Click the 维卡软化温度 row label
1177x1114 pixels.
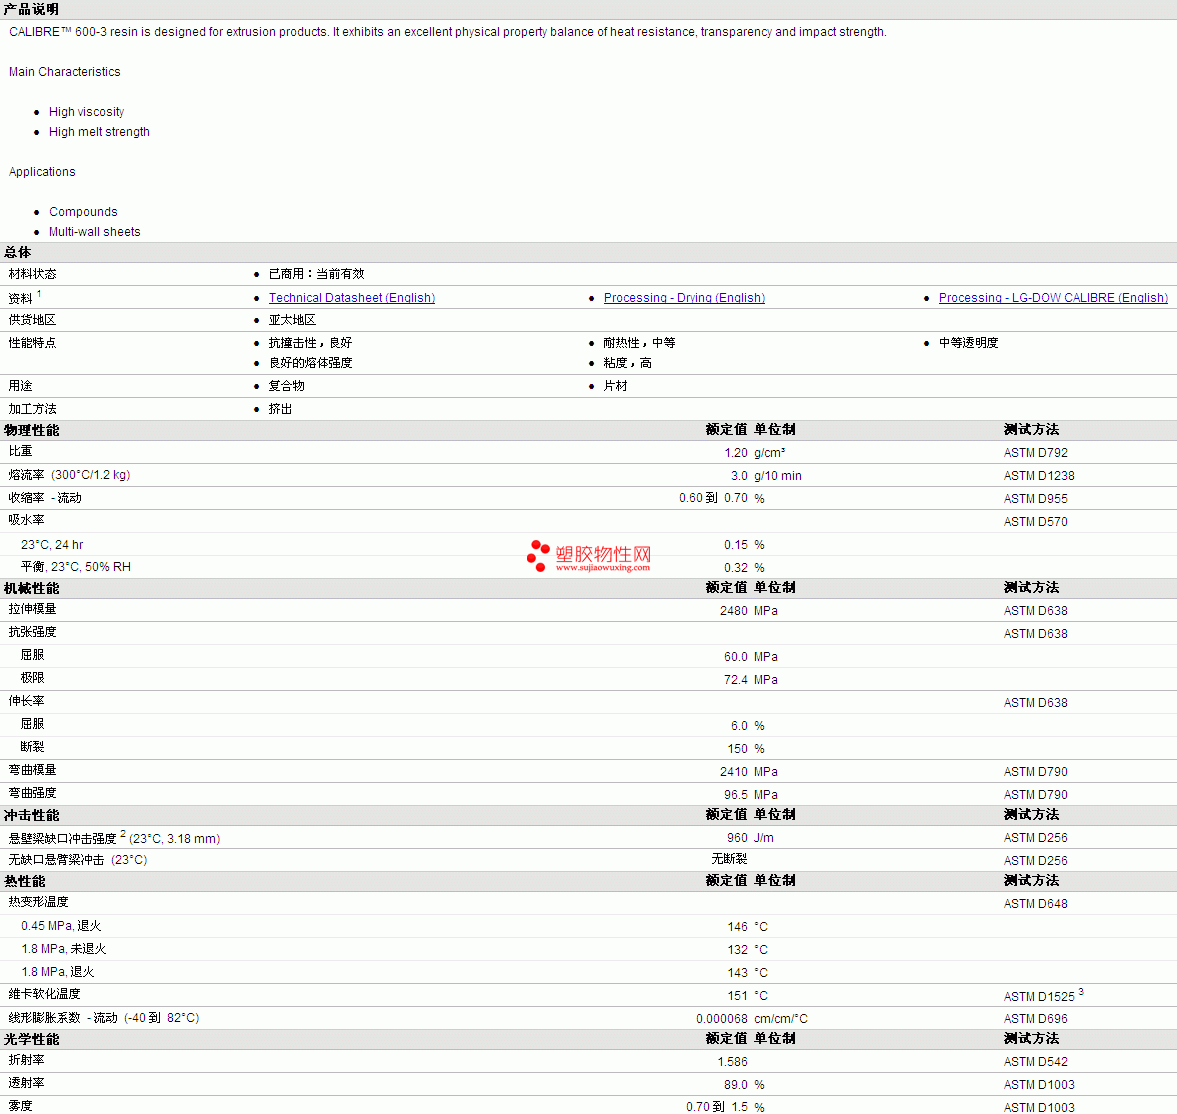click(x=44, y=994)
